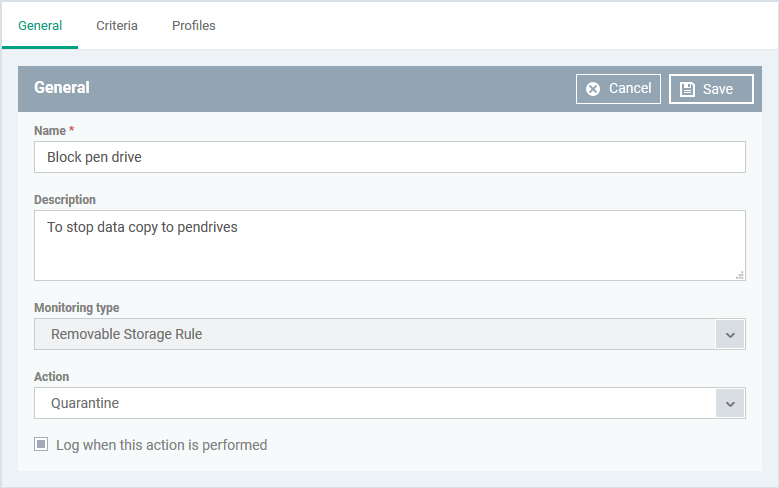
Task: Open the Removable Storage Rule dropdown
Action: (390, 334)
